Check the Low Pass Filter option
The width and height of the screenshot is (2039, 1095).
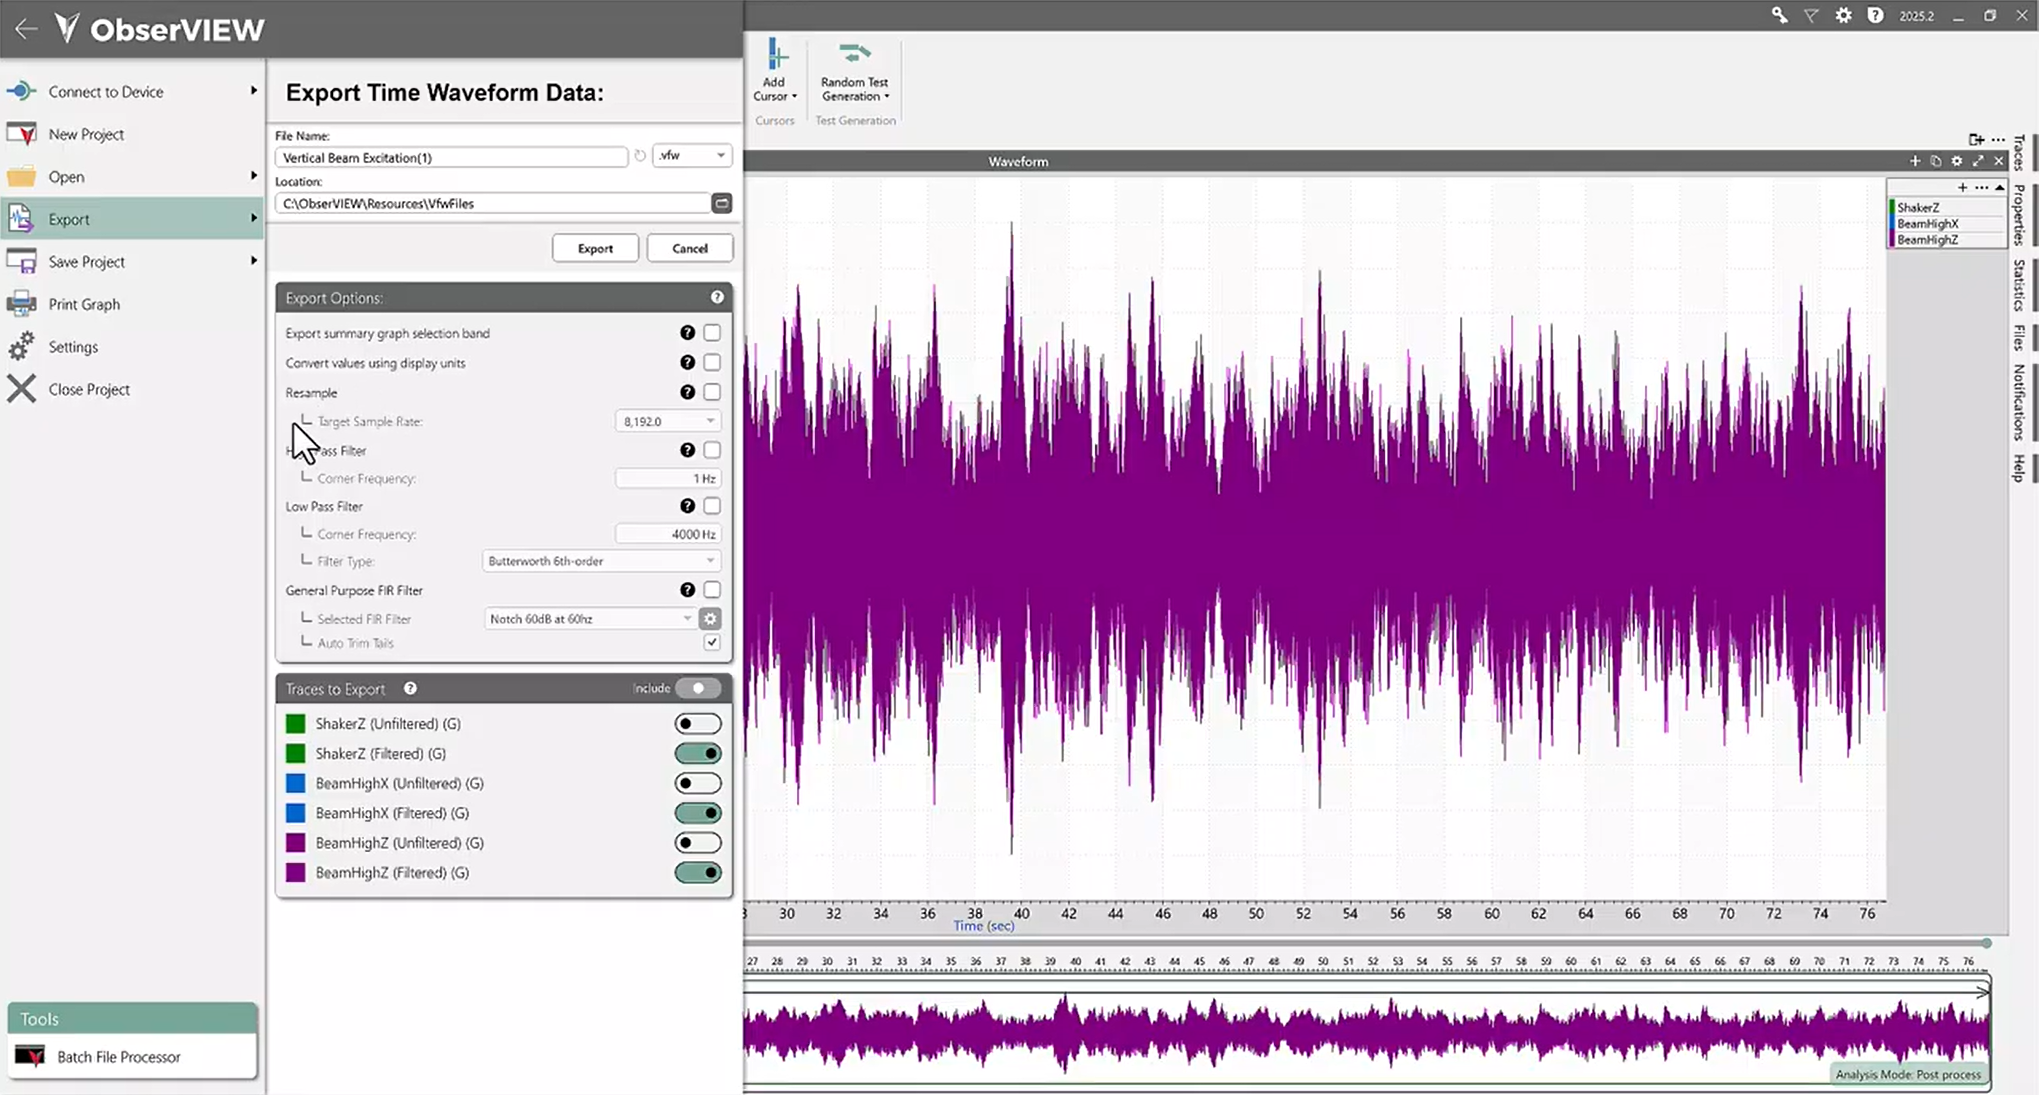tap(712, 506)
